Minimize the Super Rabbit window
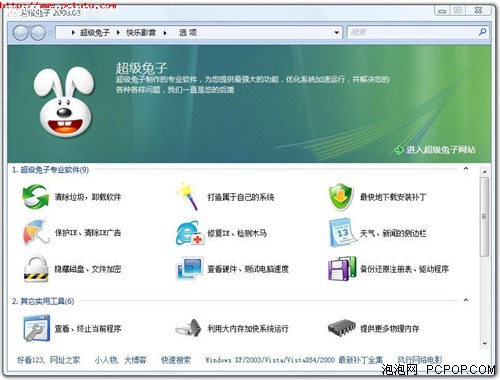 pos(442,11)
